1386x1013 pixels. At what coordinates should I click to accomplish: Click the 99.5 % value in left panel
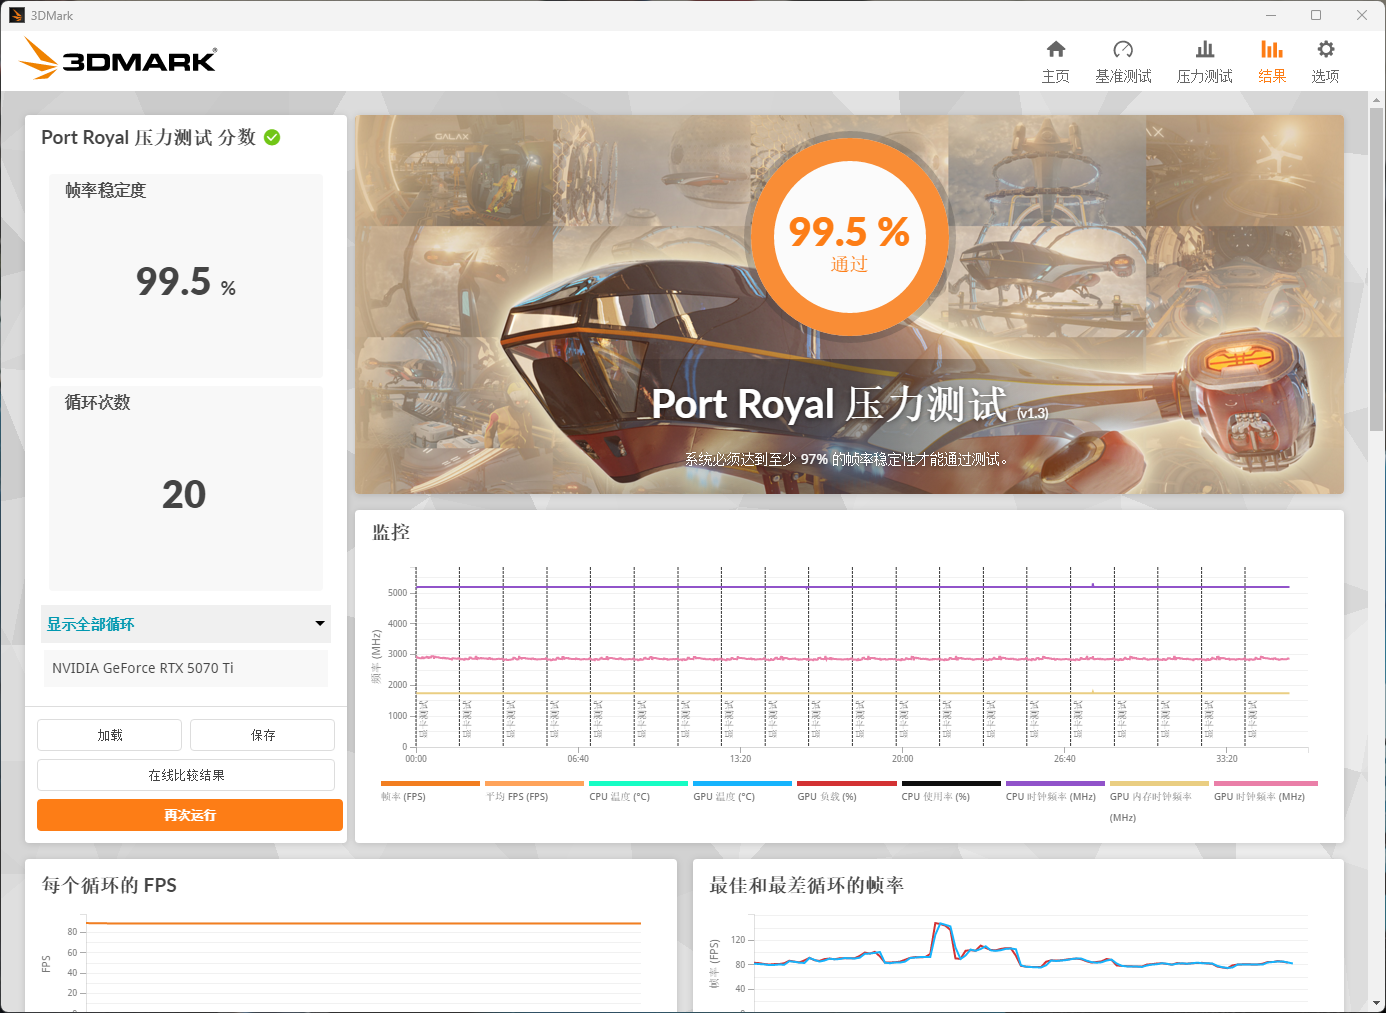[x=186, y=282]
